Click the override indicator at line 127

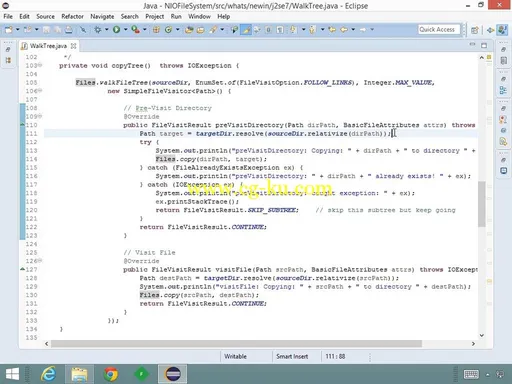click(x=22, y=269)
